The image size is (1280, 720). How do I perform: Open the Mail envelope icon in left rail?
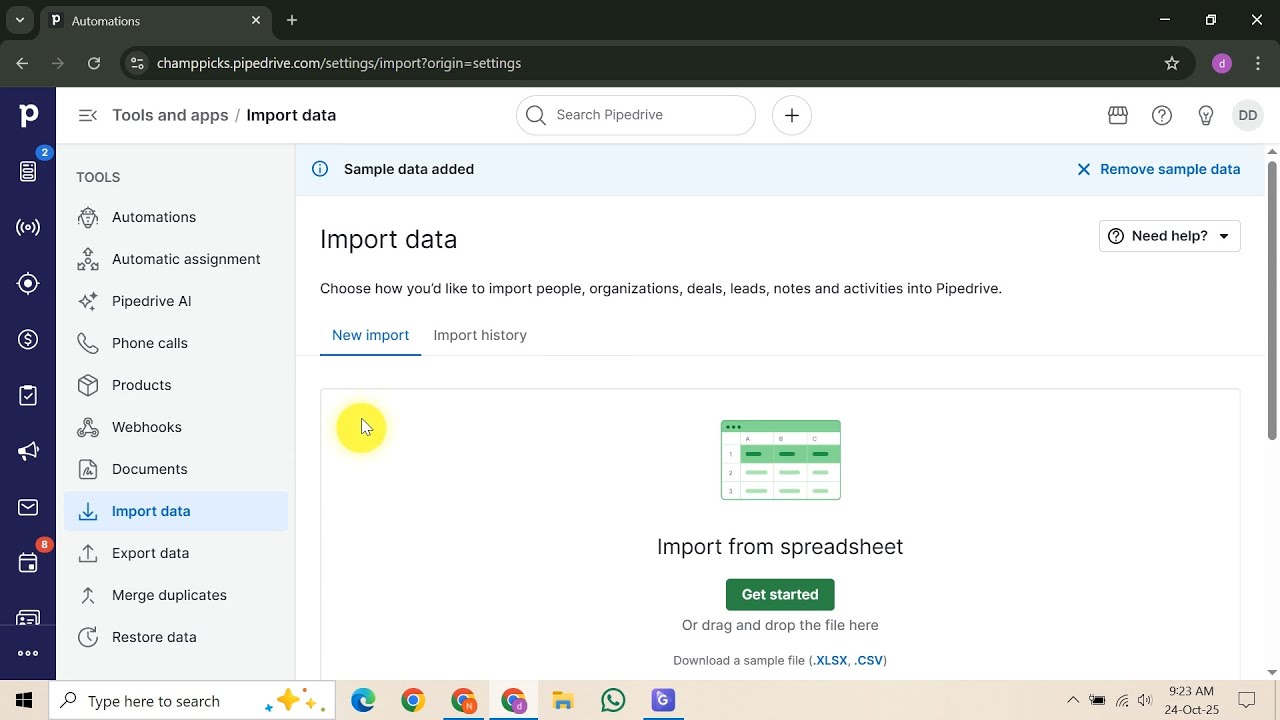click(28, 508)
